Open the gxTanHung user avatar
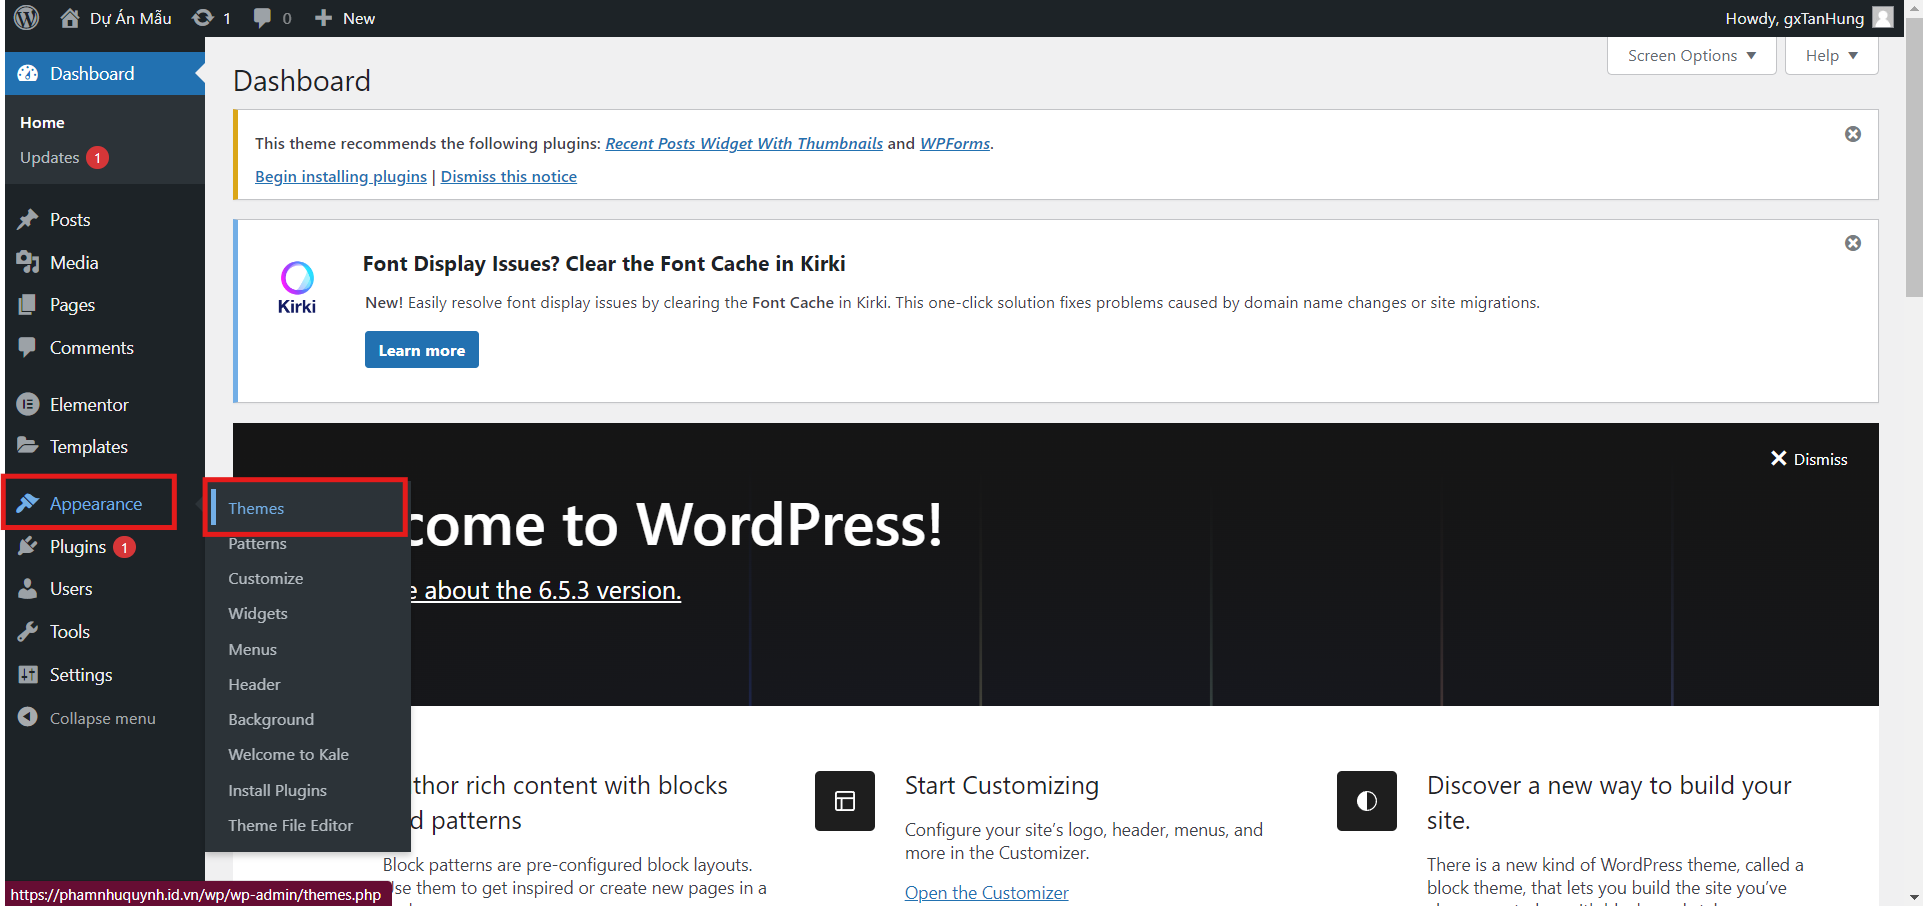Viewport: 1923px width, 906px height. [1883, 18]
